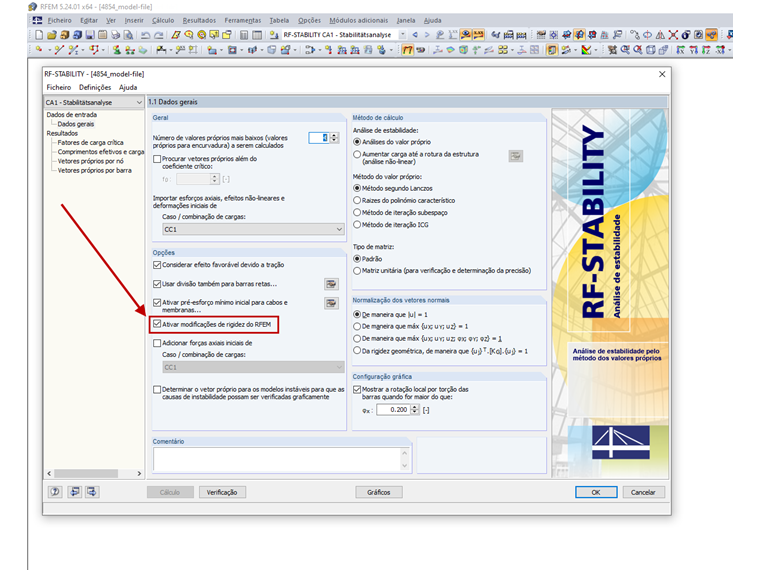Screen dimensions: 760x570
Task: Toggle 'Usar divisão também para barras retas' checkbox
Action: tap(157, 284)
